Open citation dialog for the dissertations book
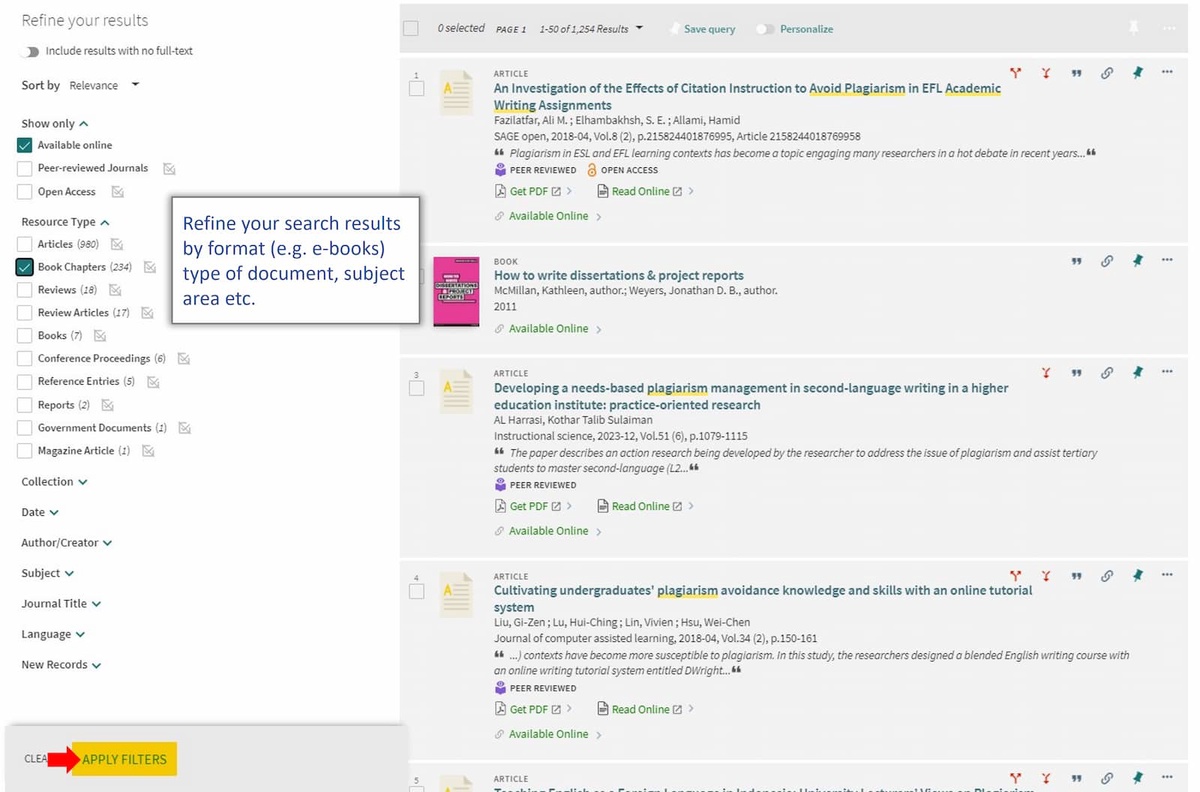Screen dimensions: 1200x792 pos(1077,261)
